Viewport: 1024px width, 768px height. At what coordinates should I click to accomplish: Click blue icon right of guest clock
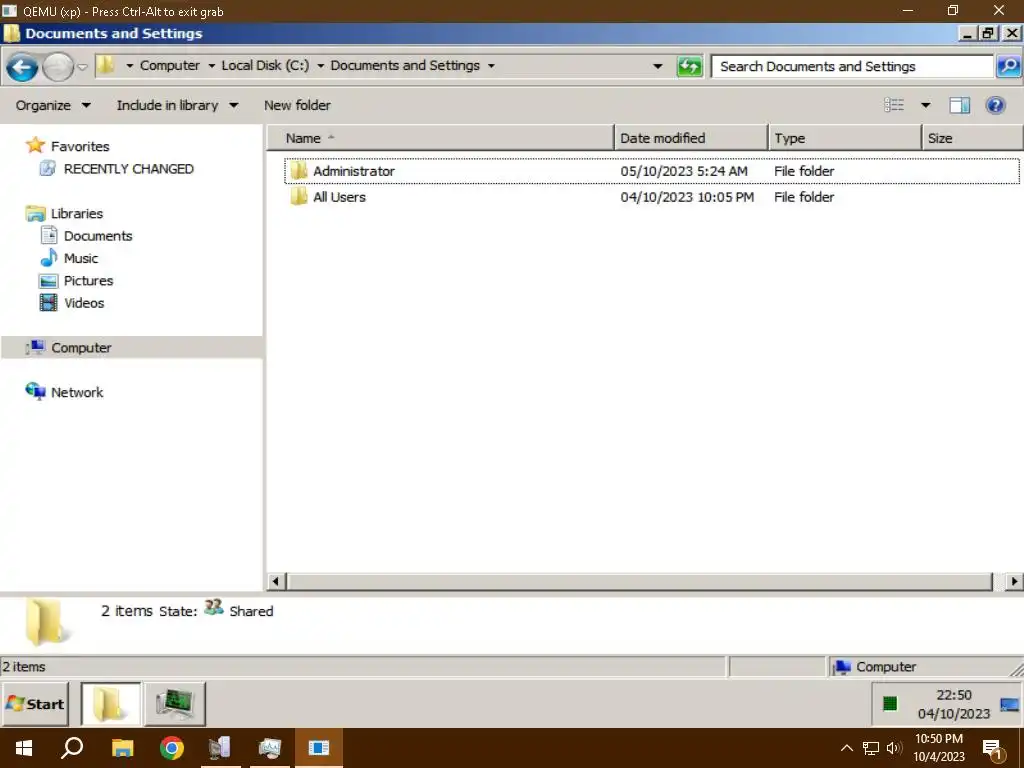(x=1009, y=705)
